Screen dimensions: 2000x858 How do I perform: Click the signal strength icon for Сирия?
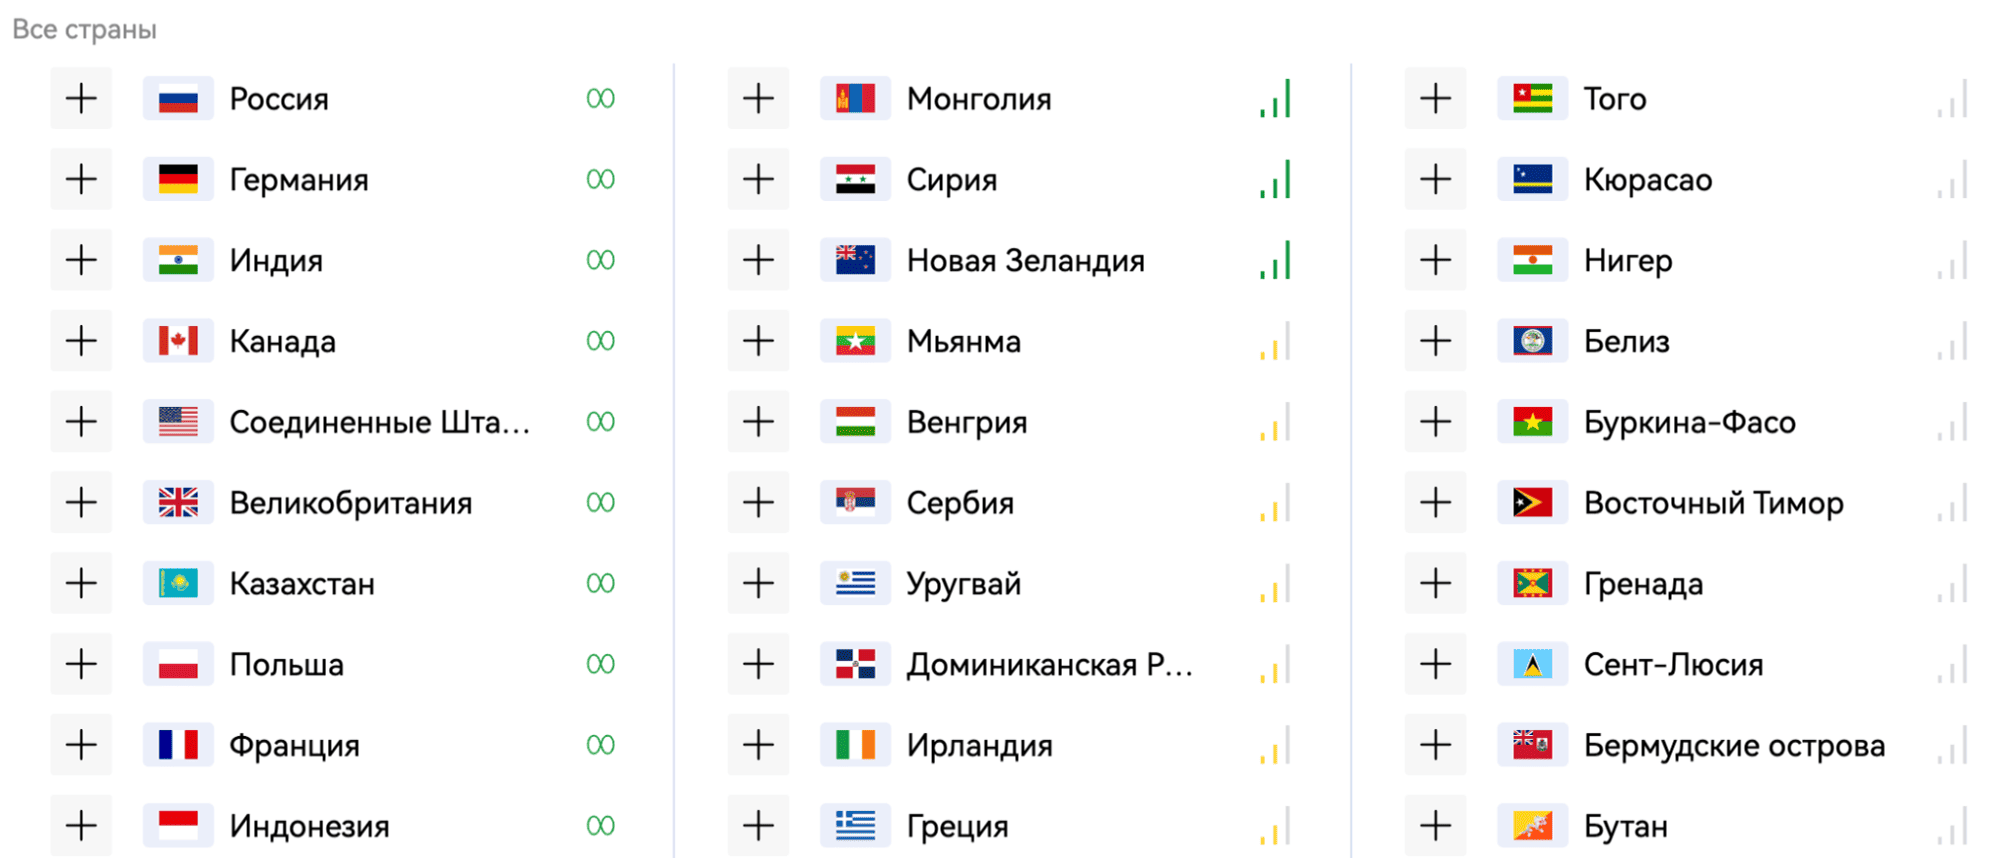point(1275,179)
